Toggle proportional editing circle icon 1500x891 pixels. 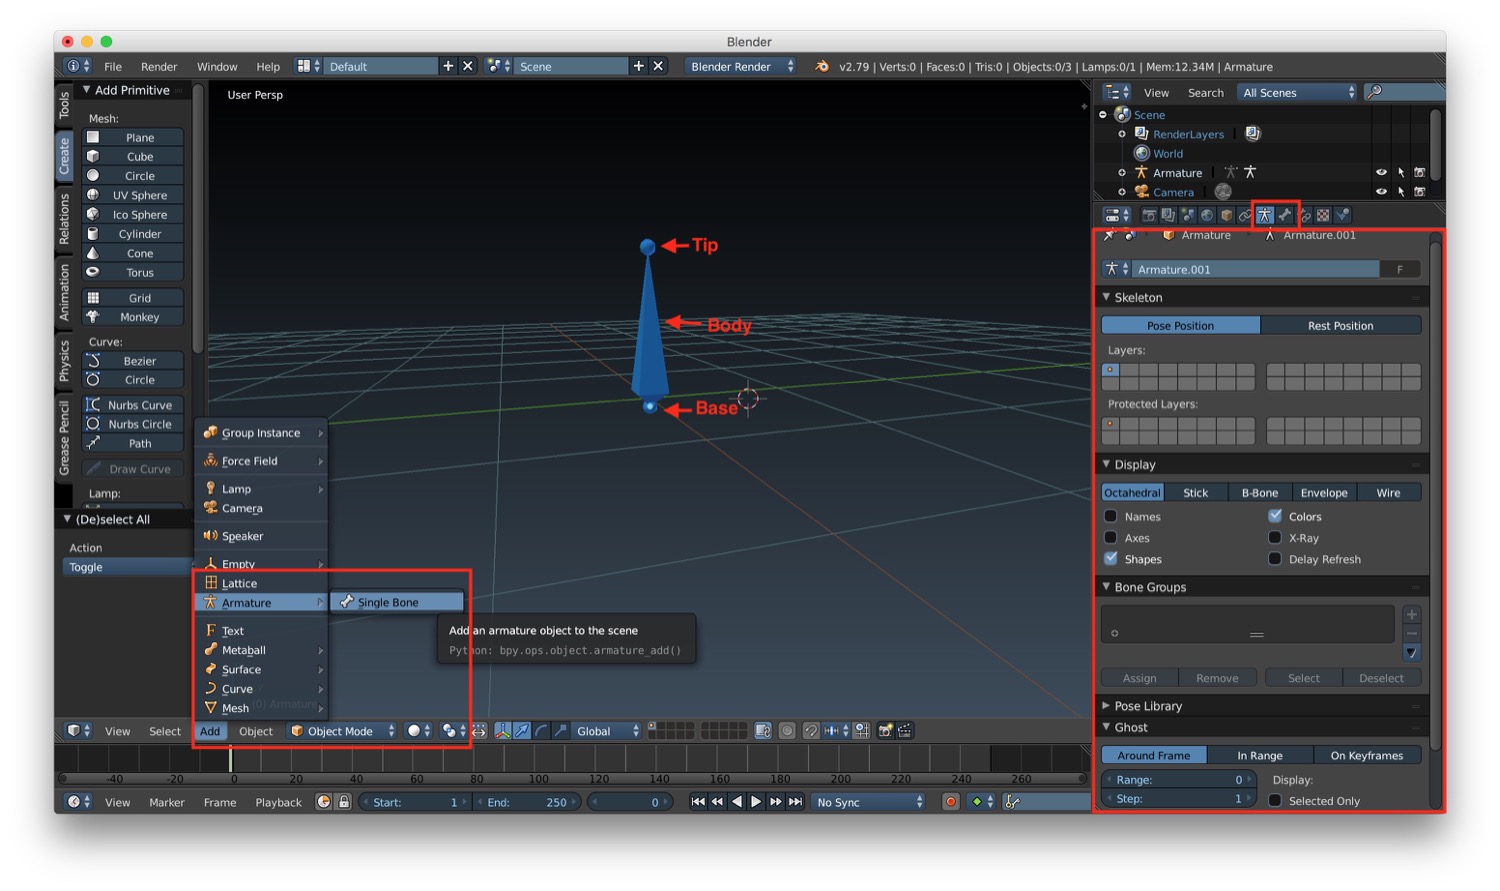[787, 731]
